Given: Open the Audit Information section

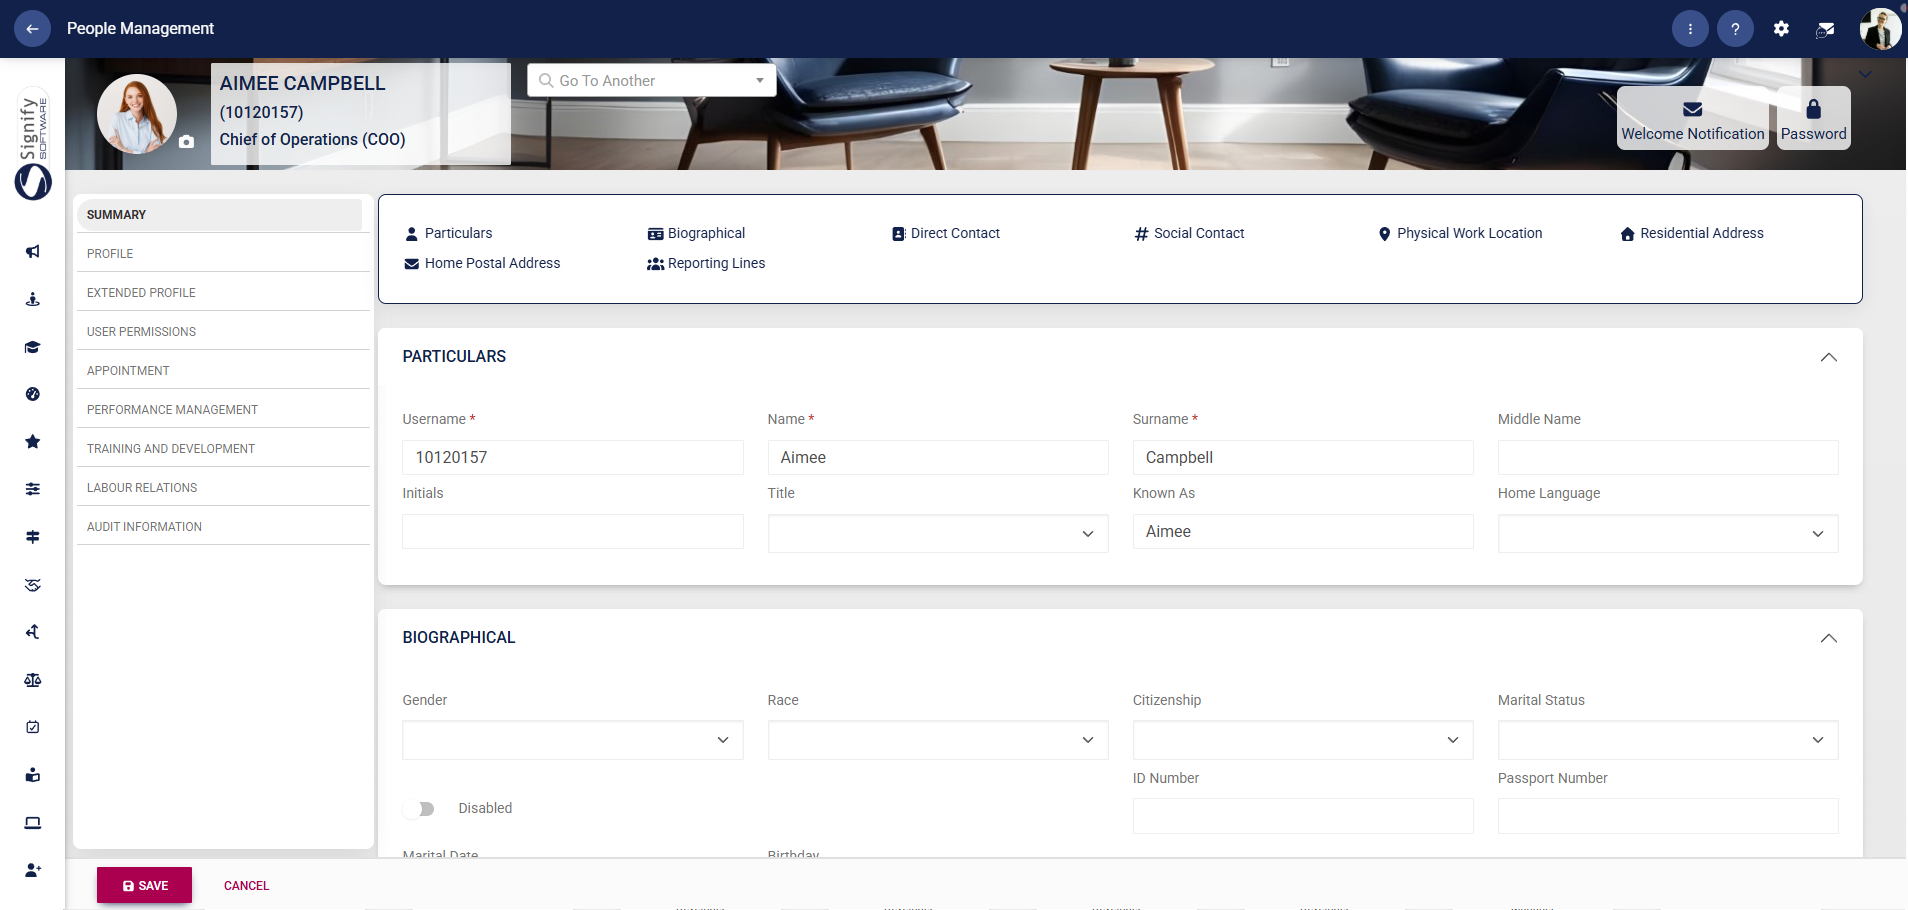Looking at the screenshot, I should click(144, 526).
